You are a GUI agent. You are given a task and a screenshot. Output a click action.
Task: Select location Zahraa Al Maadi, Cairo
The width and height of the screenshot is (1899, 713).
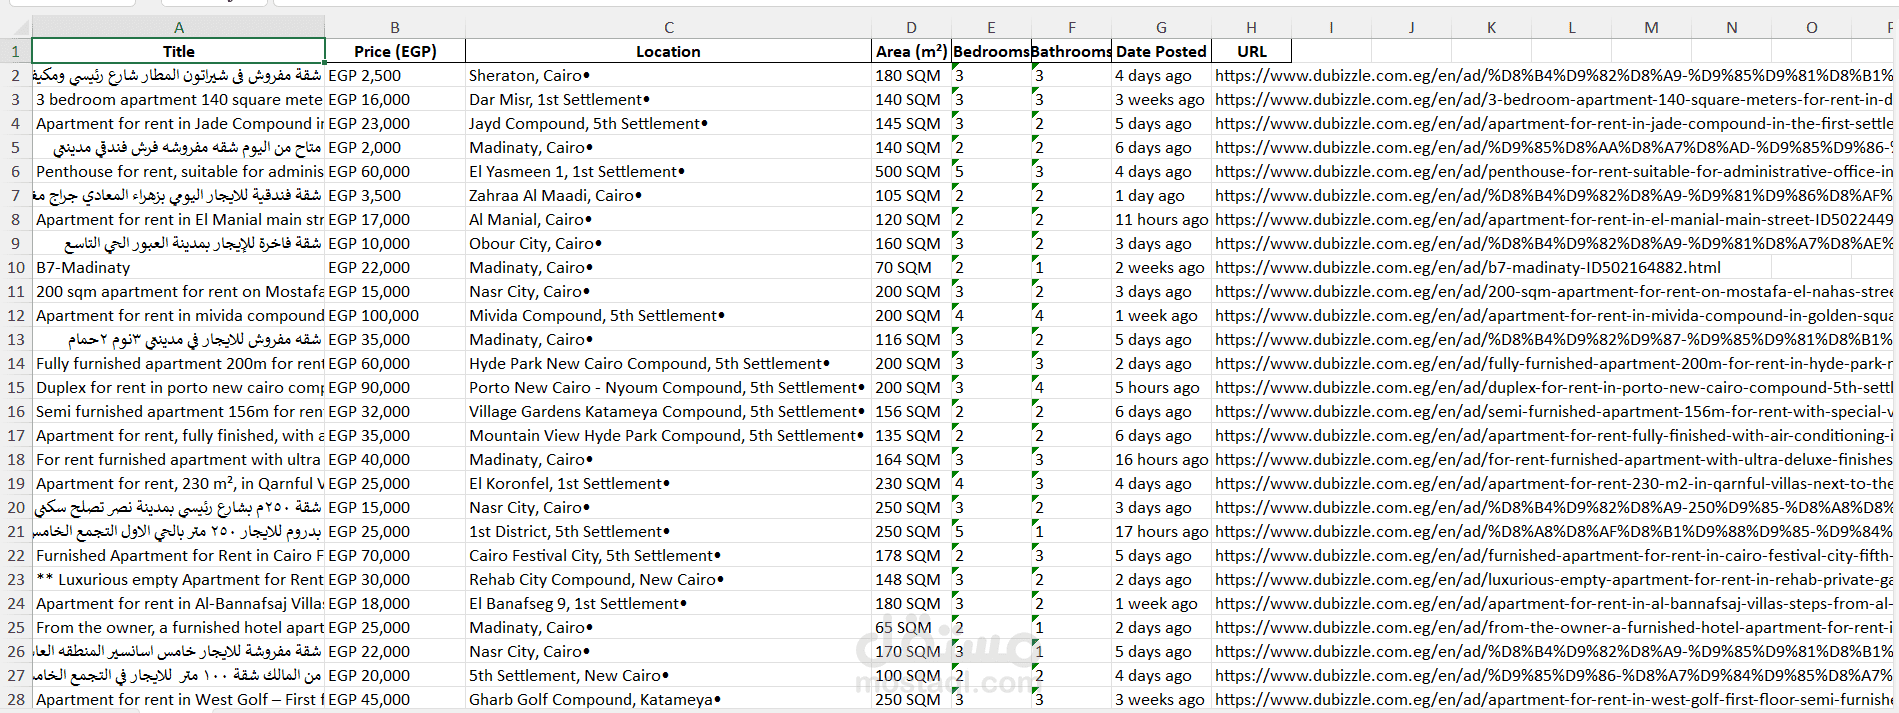point(668,195)
